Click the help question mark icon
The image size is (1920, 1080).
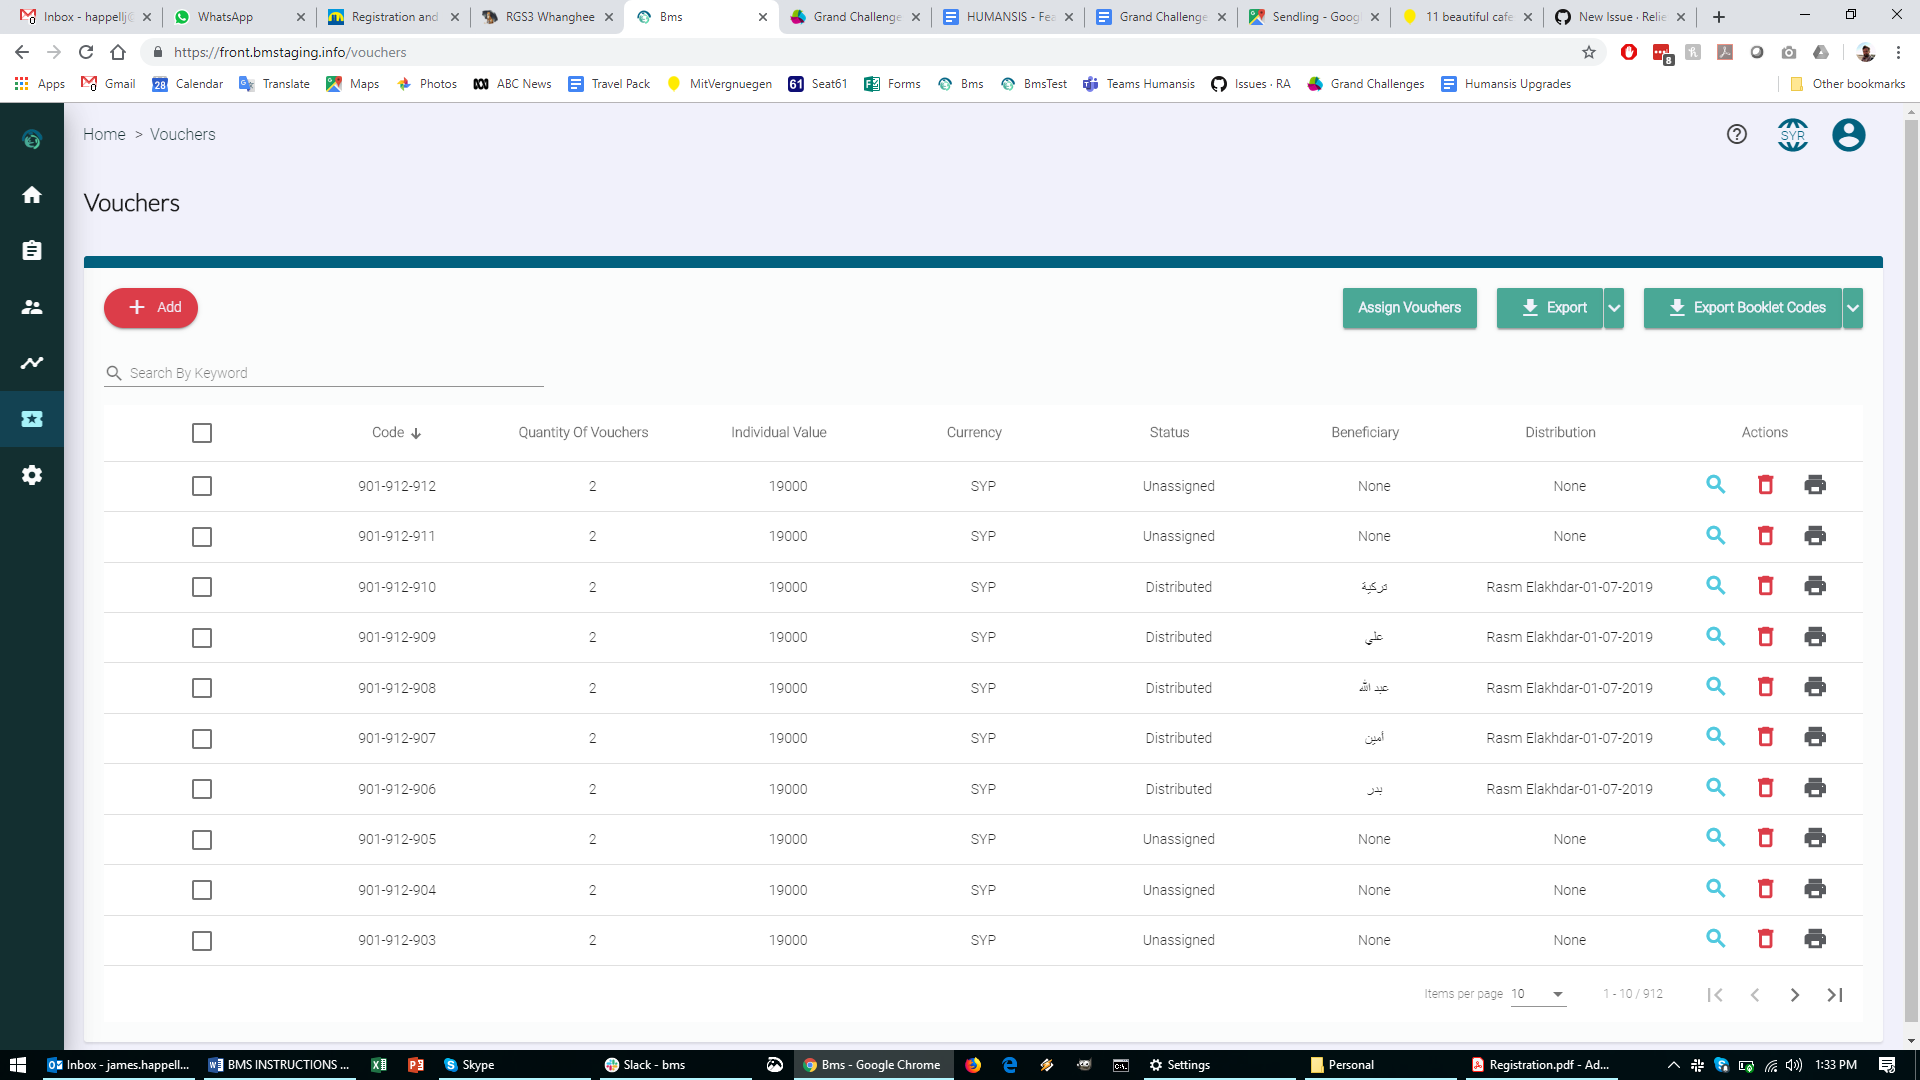pyautogui.click(x=1737, y=134)
